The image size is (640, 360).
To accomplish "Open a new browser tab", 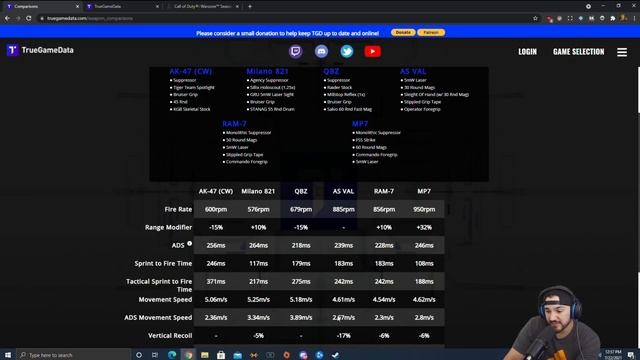I will [250, 6].
